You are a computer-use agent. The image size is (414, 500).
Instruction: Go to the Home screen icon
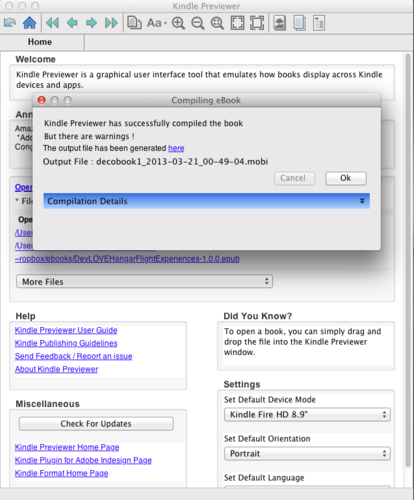point(29,23)
